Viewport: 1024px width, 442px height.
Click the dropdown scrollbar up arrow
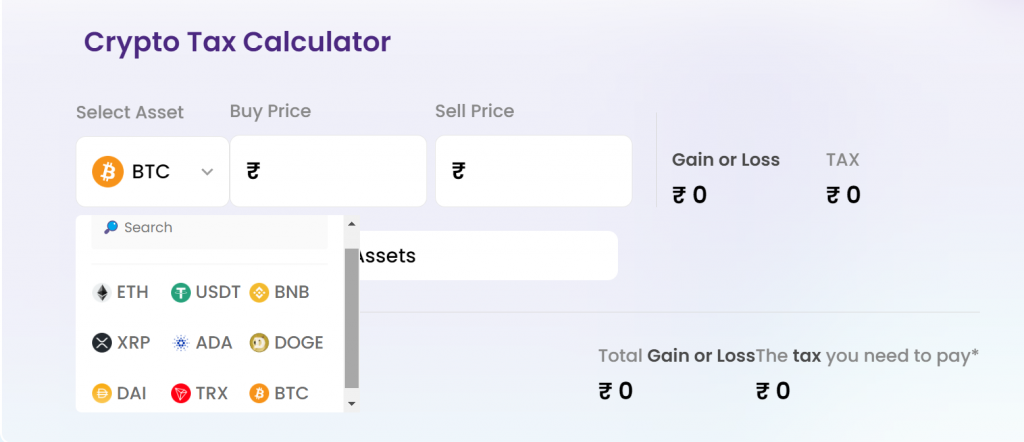(x=351, y=224)
